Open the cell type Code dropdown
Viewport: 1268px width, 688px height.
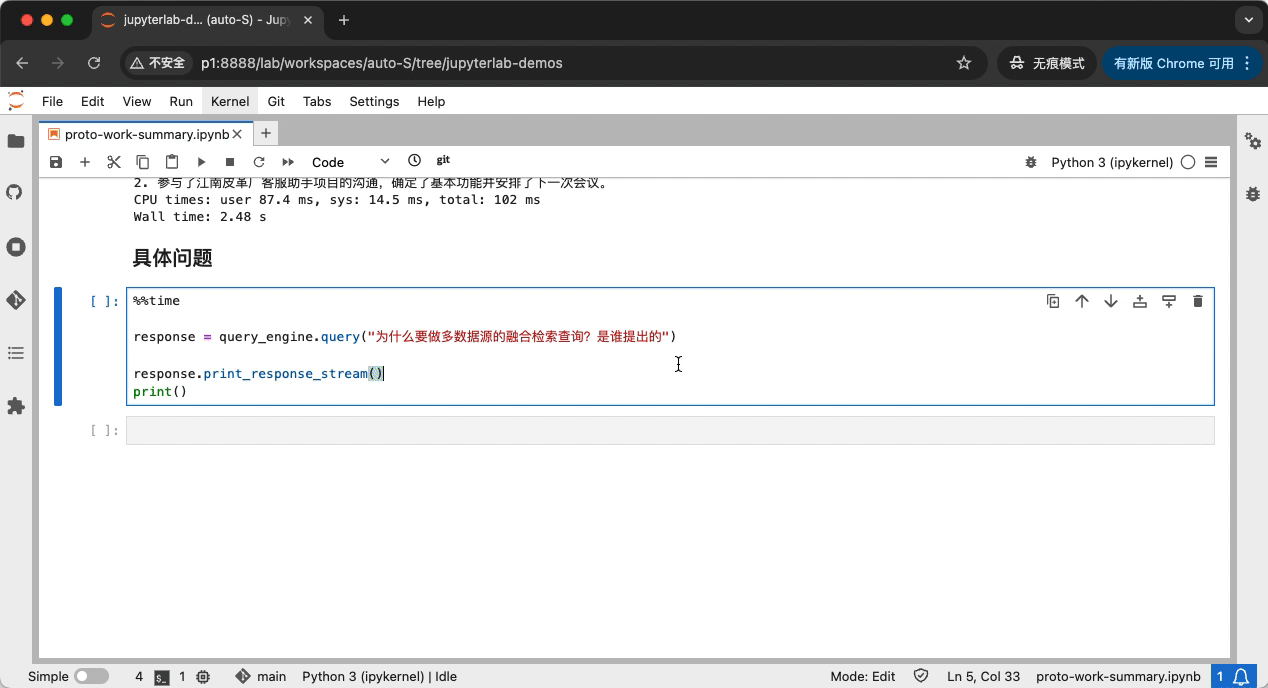pos(350,162)
